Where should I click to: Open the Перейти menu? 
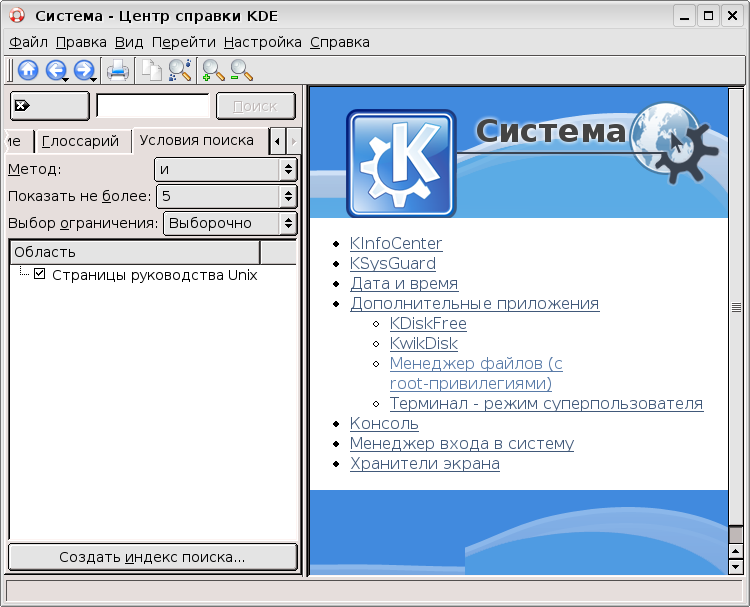click(x=184, y=43)
